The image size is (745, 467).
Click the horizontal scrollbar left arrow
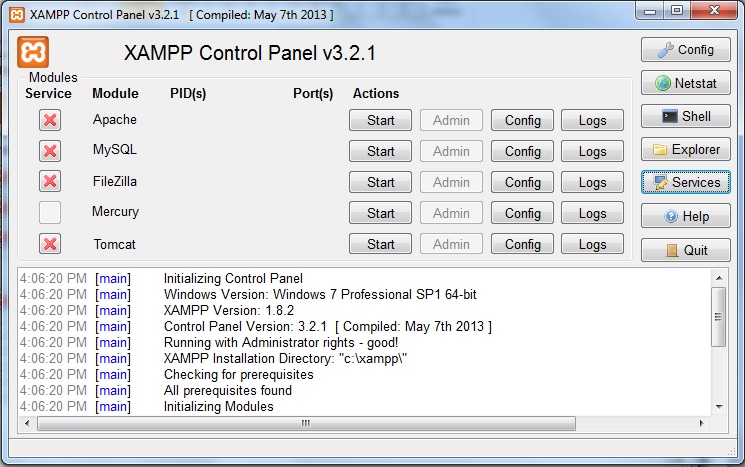click(27, 423)
